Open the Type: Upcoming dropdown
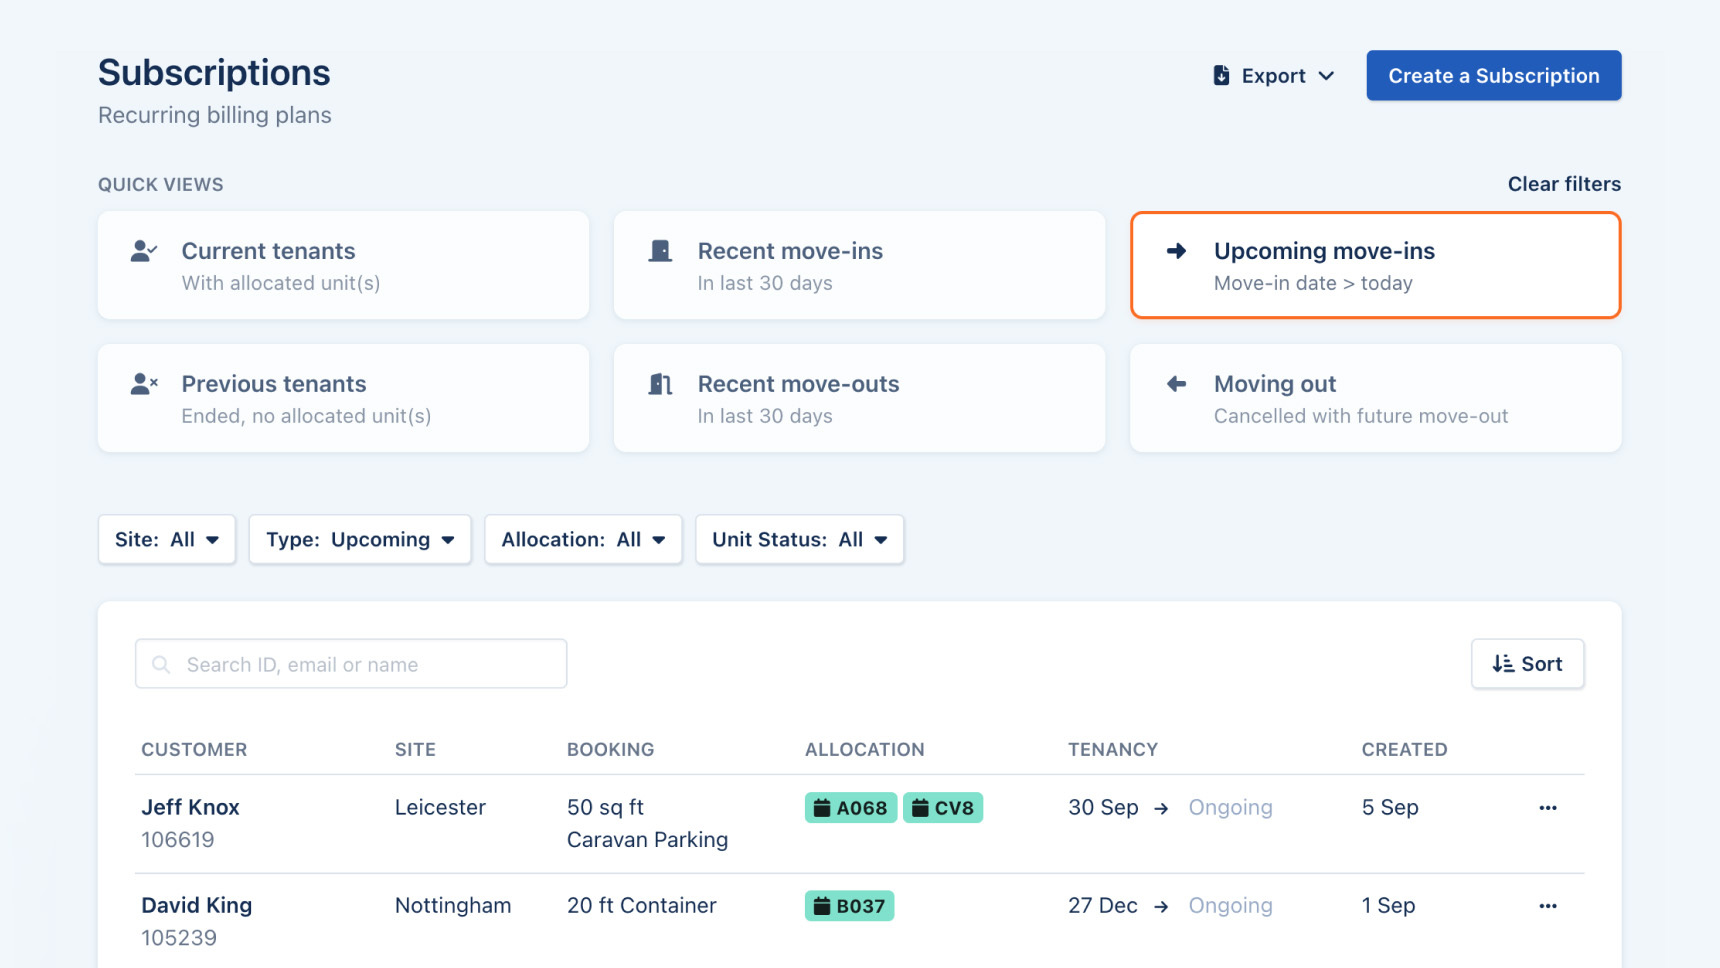The width and height of the screenshot is (1720, 968). coord(359,540)
